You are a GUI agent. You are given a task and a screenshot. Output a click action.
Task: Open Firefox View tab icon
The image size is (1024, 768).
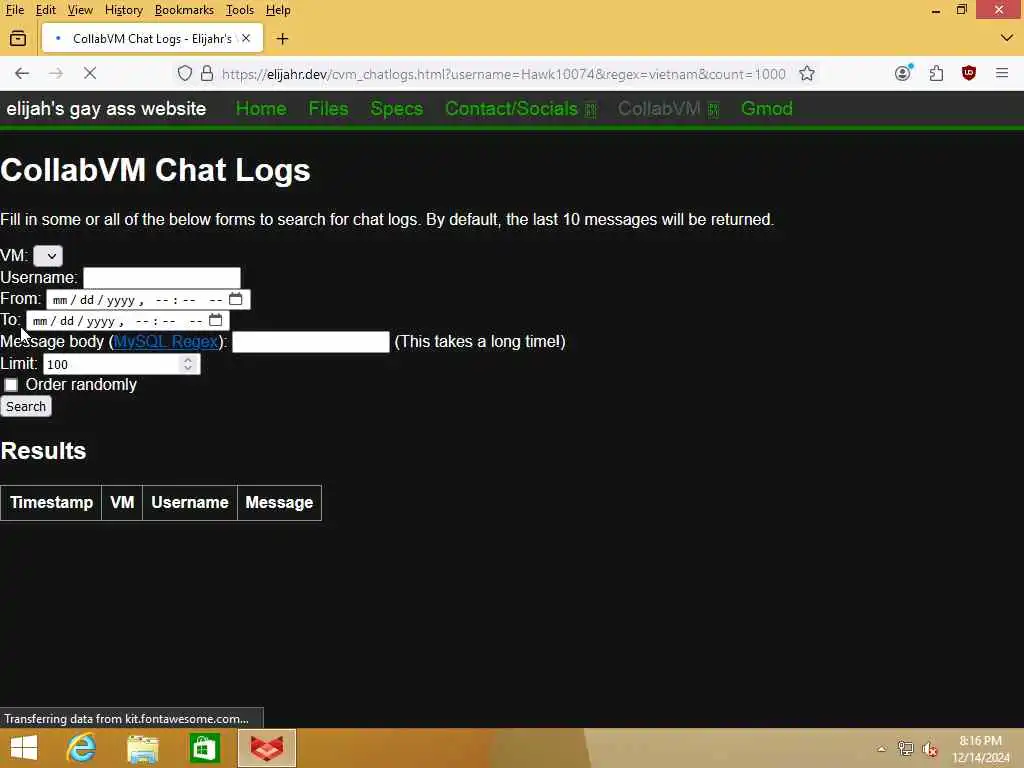(x=18, y=39)
